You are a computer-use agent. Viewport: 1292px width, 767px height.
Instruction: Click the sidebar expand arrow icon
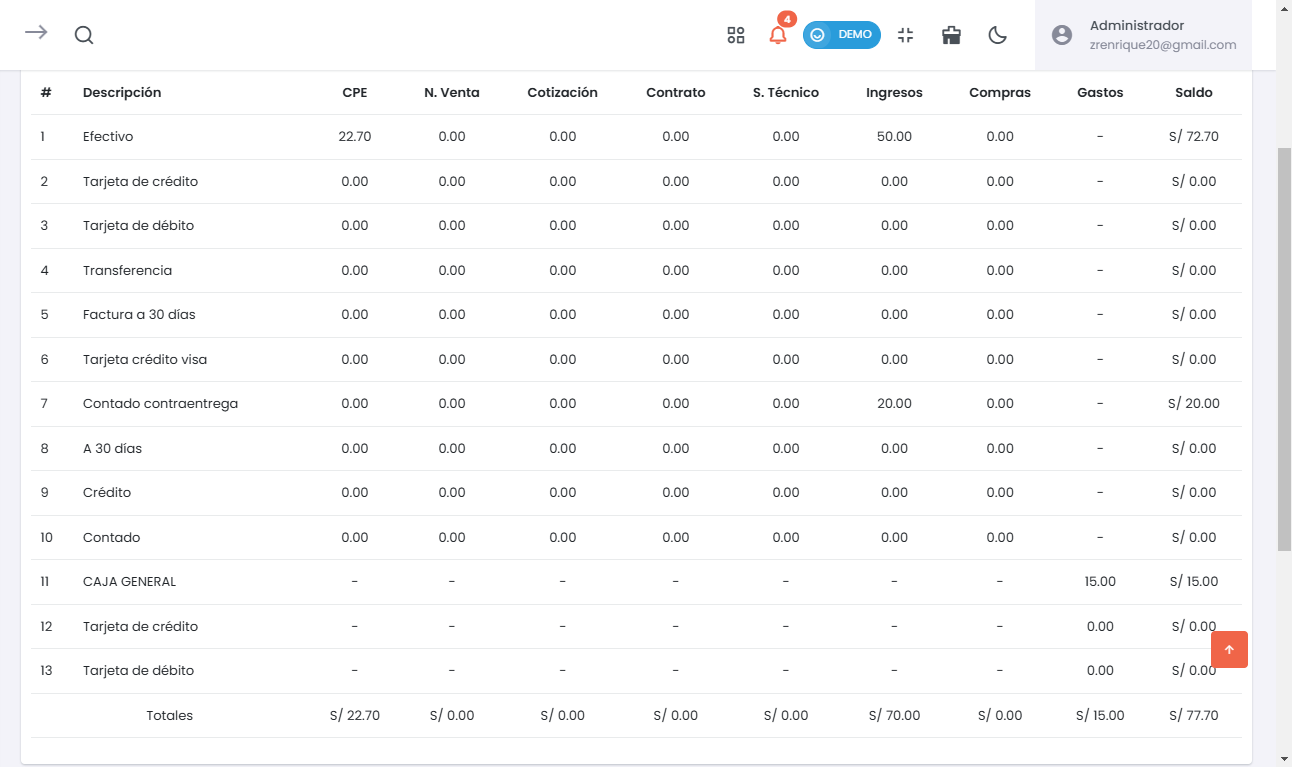(x=36, y=33)
